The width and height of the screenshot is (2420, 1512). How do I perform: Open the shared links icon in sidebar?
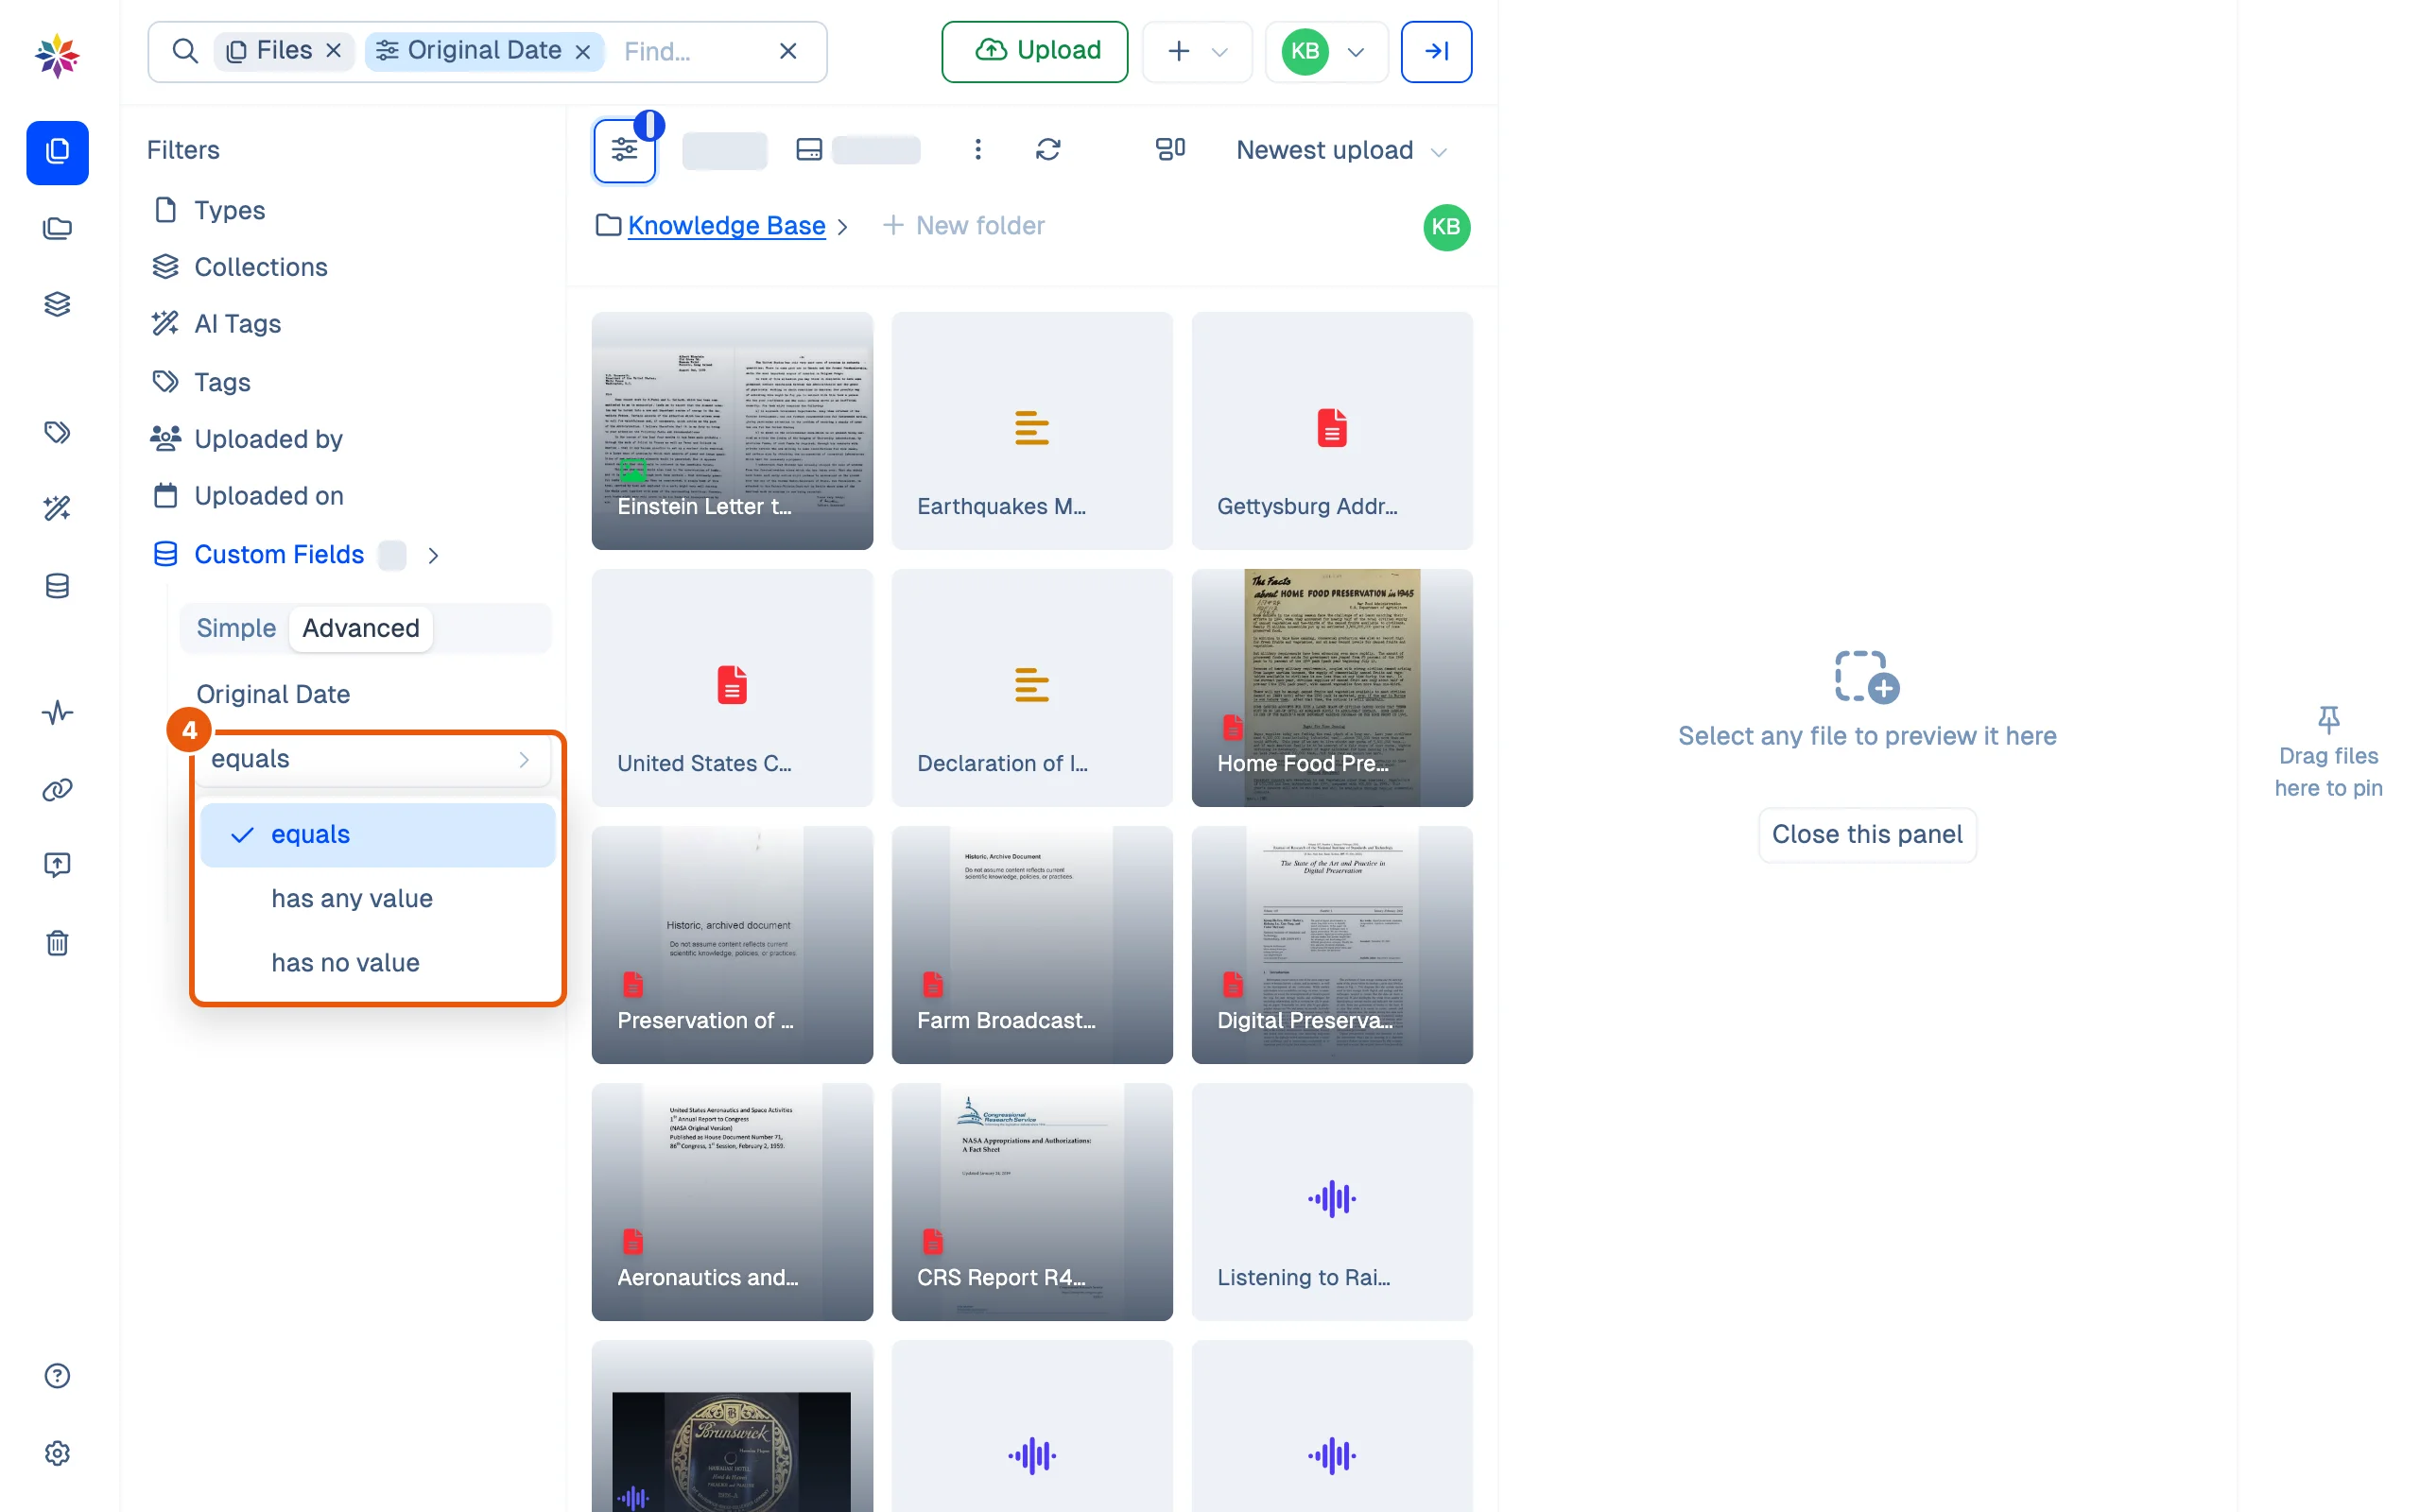(x=57, y=790)
